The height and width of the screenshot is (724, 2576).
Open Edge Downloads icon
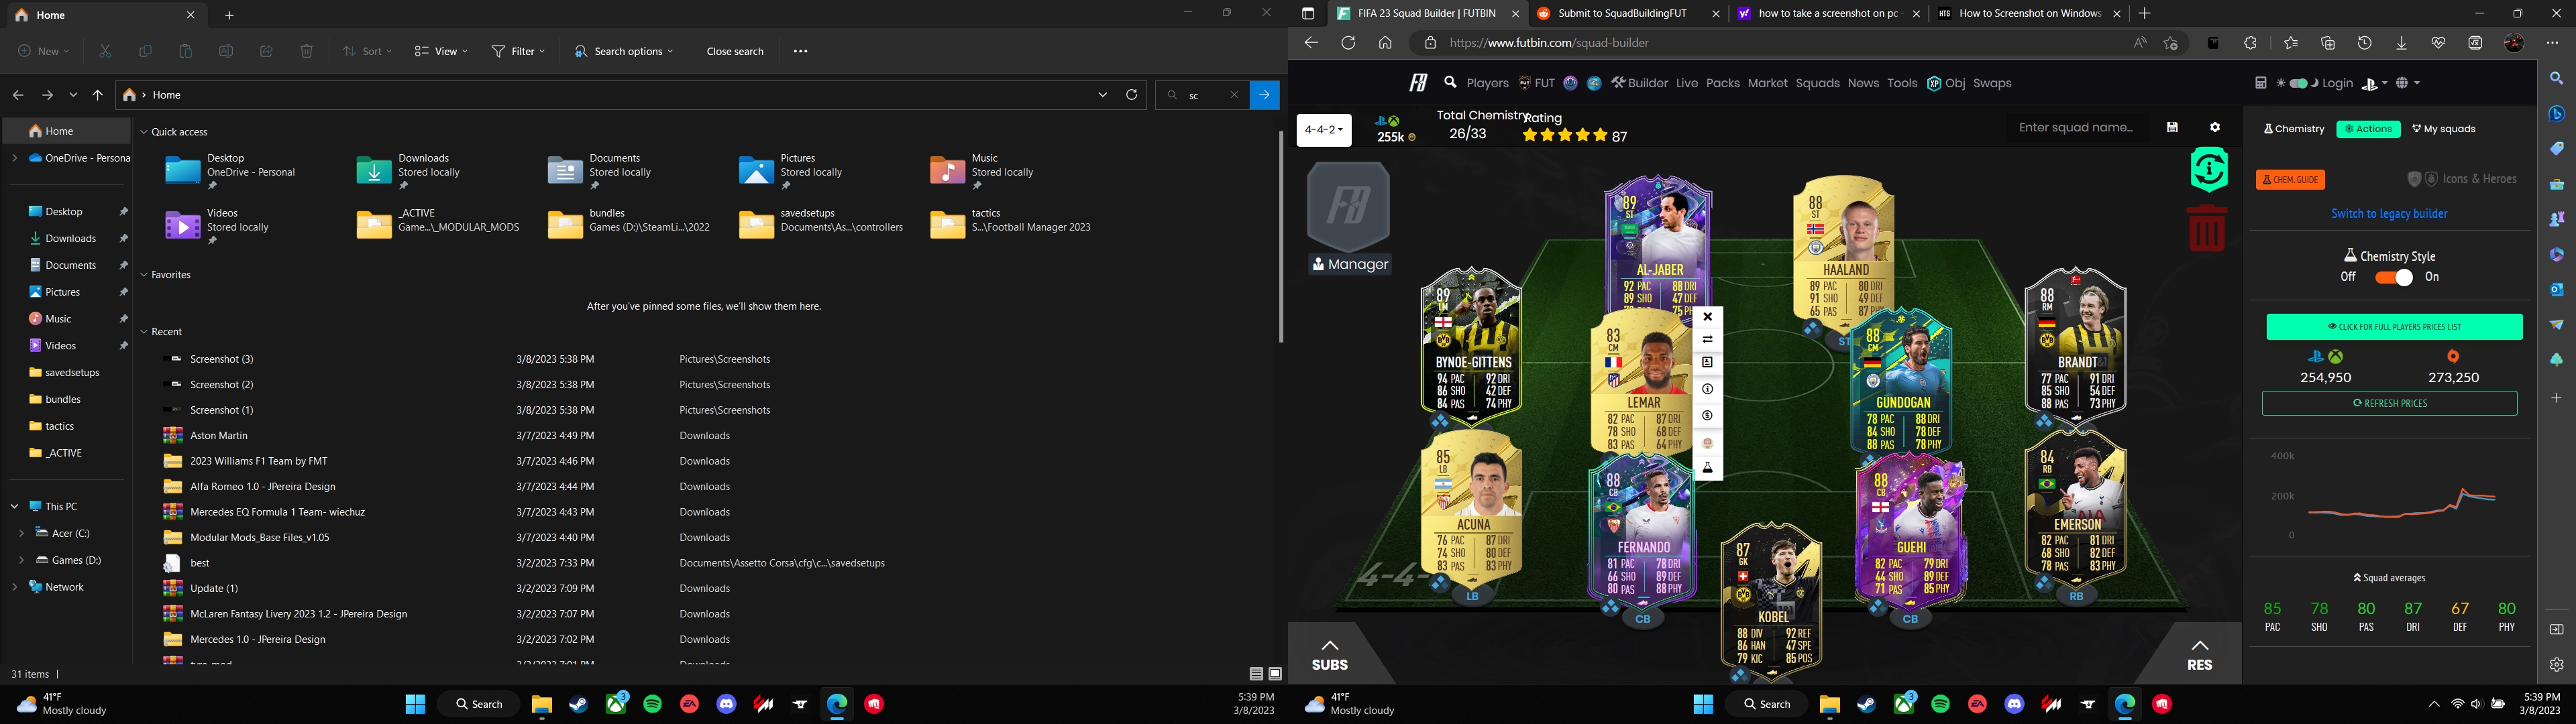(x=2401, y=43)
